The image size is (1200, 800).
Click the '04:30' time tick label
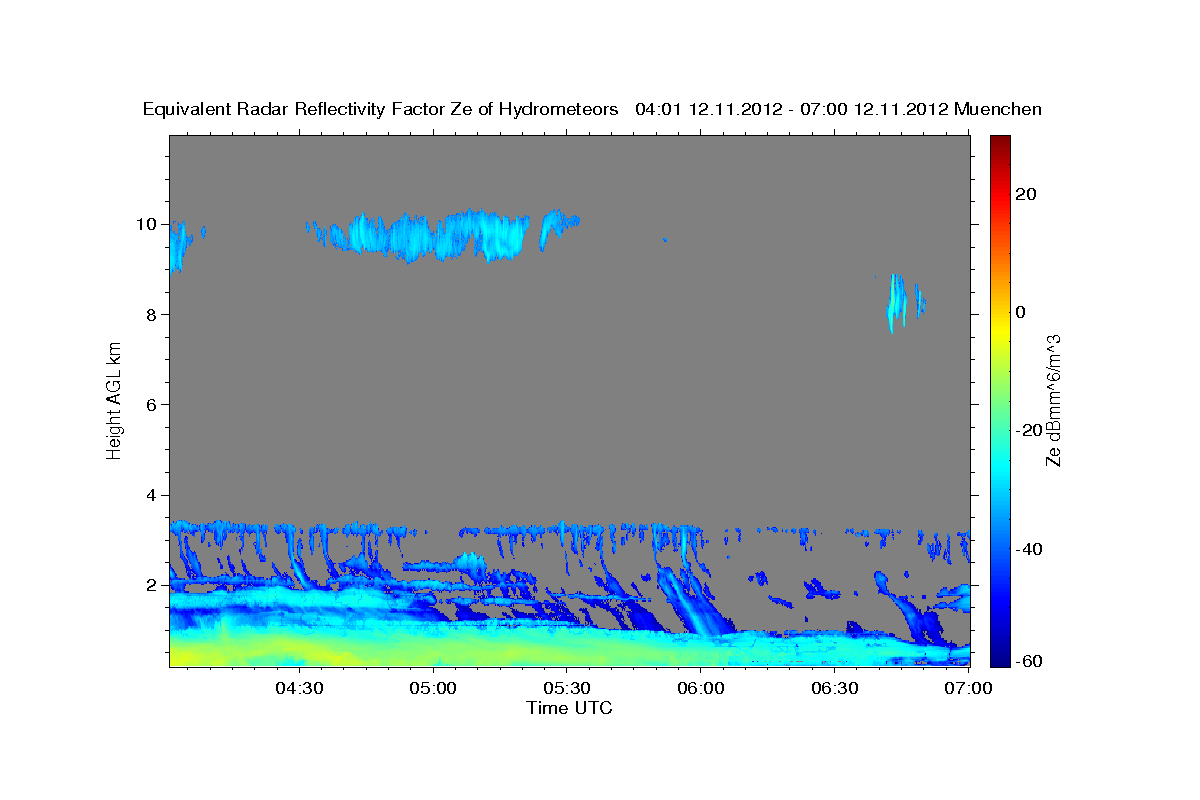(300, 689)
